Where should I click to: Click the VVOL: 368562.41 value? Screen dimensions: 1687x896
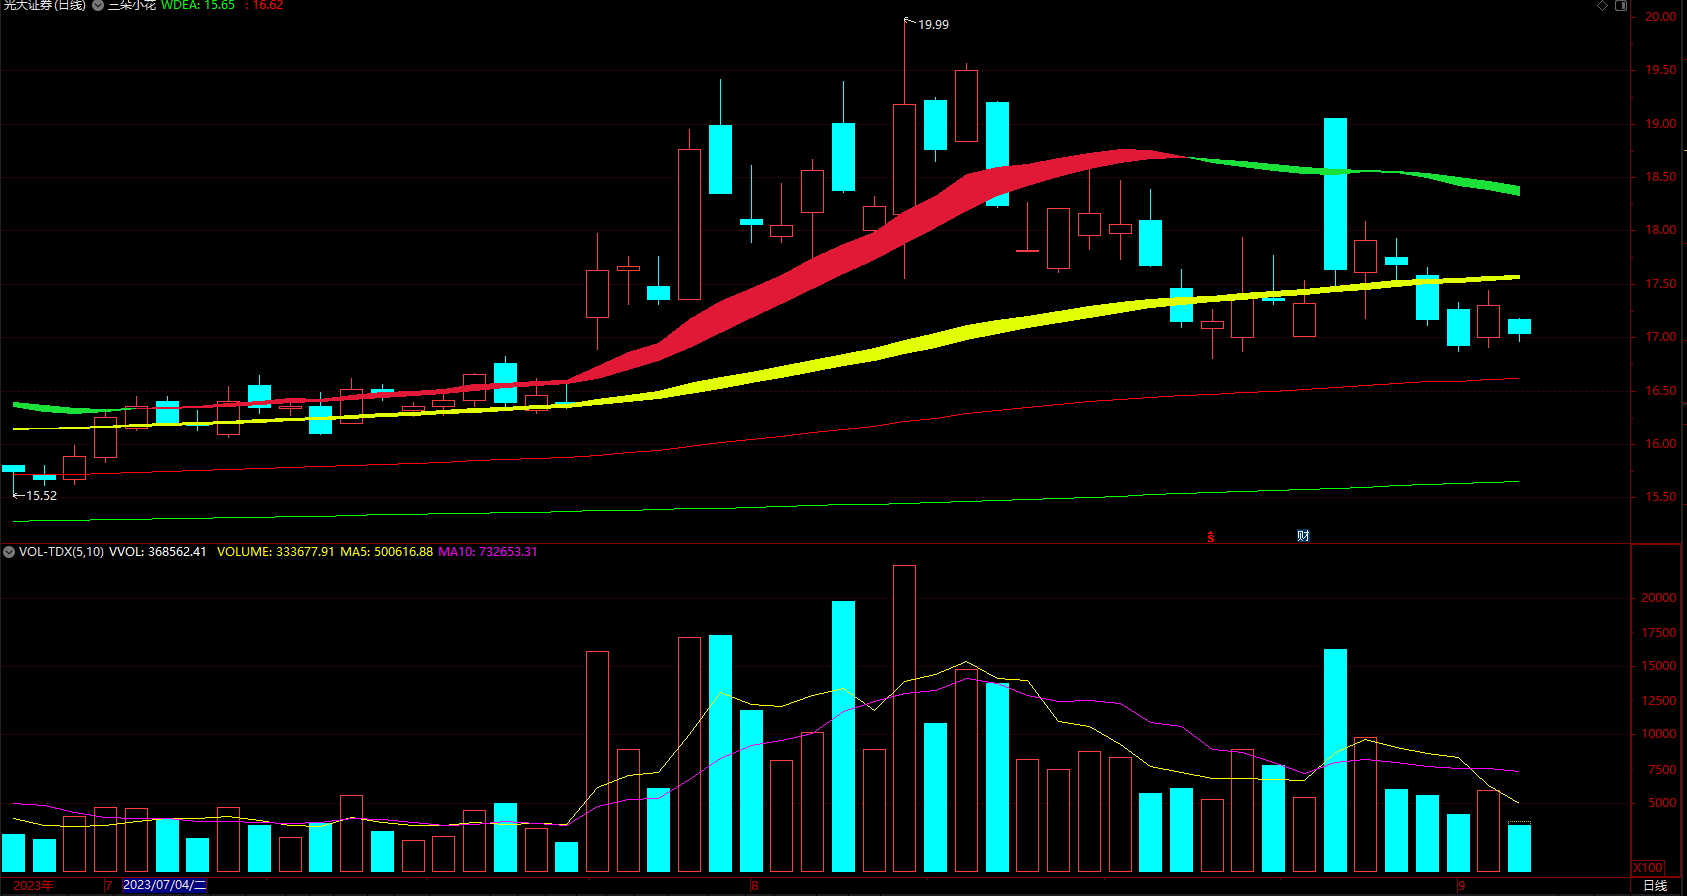point(158,552)
